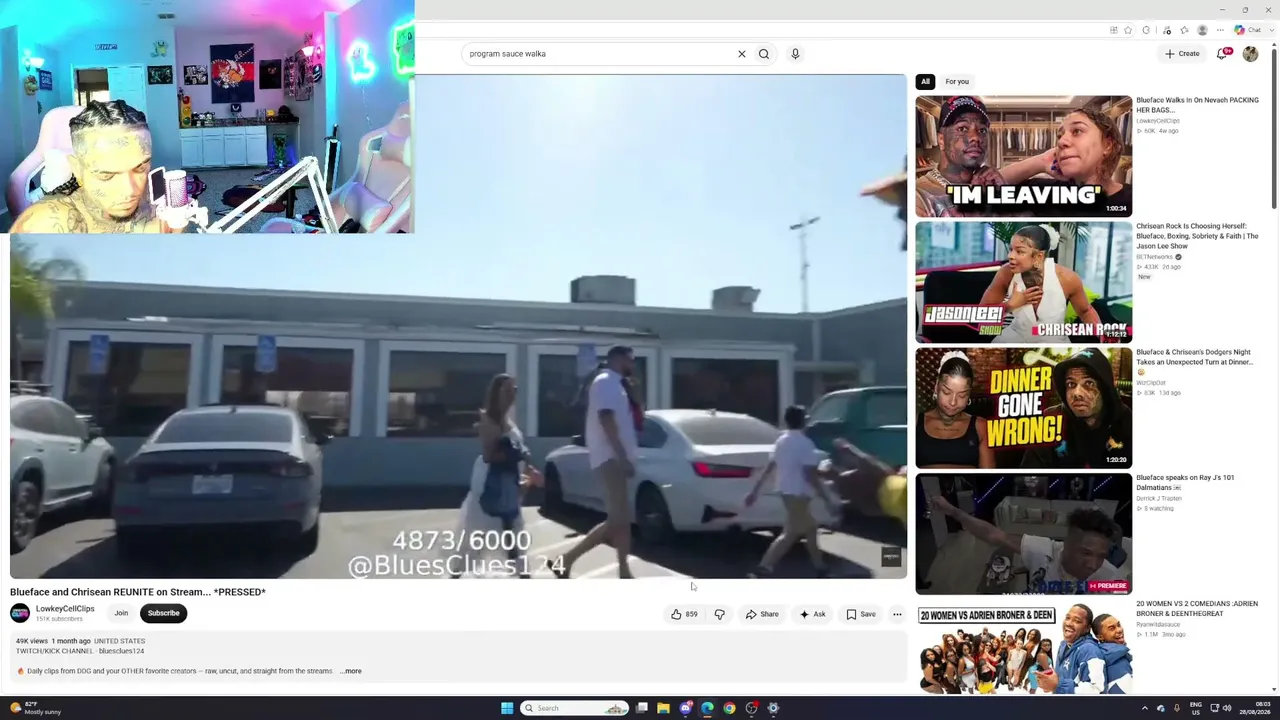Click the Windows taskbar search box
This screenshot has height=720, width=1280.
(x=574, y=708)
